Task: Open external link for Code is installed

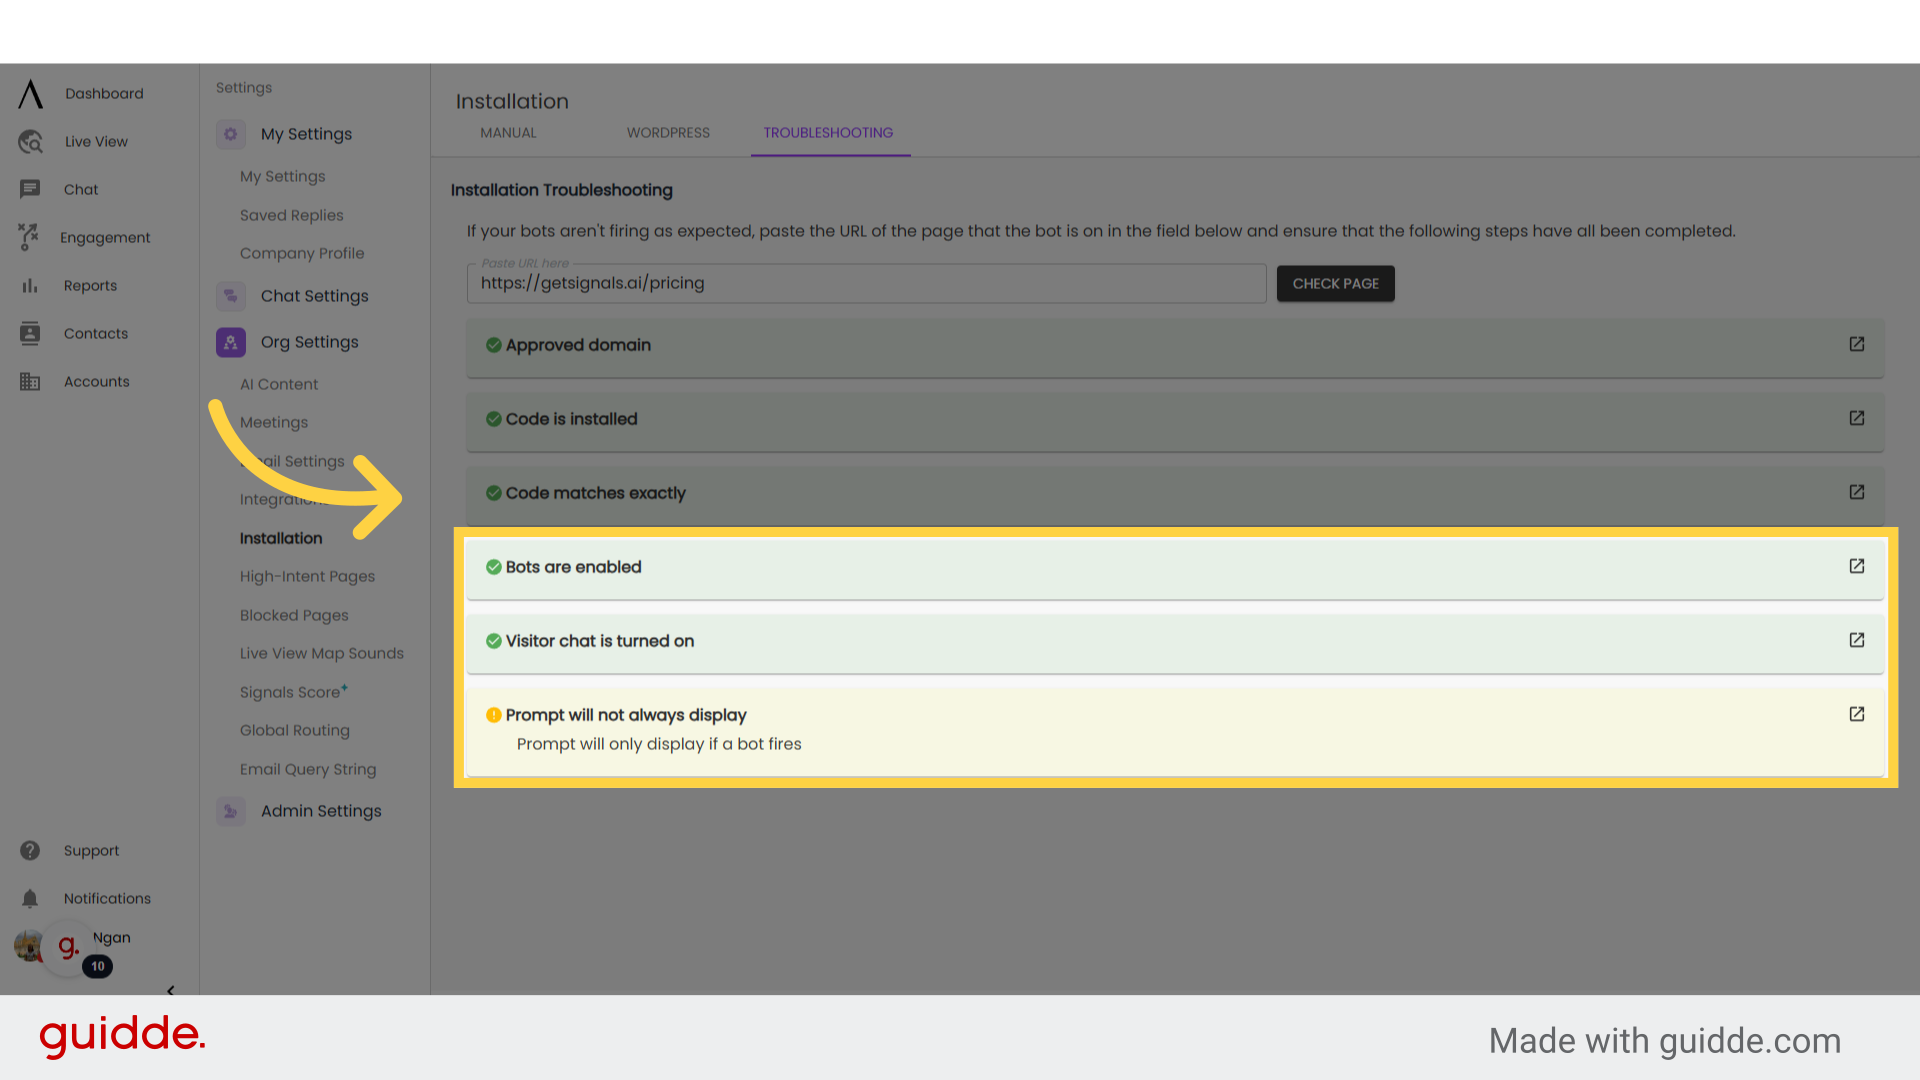Action: (x=1857, y=418)
